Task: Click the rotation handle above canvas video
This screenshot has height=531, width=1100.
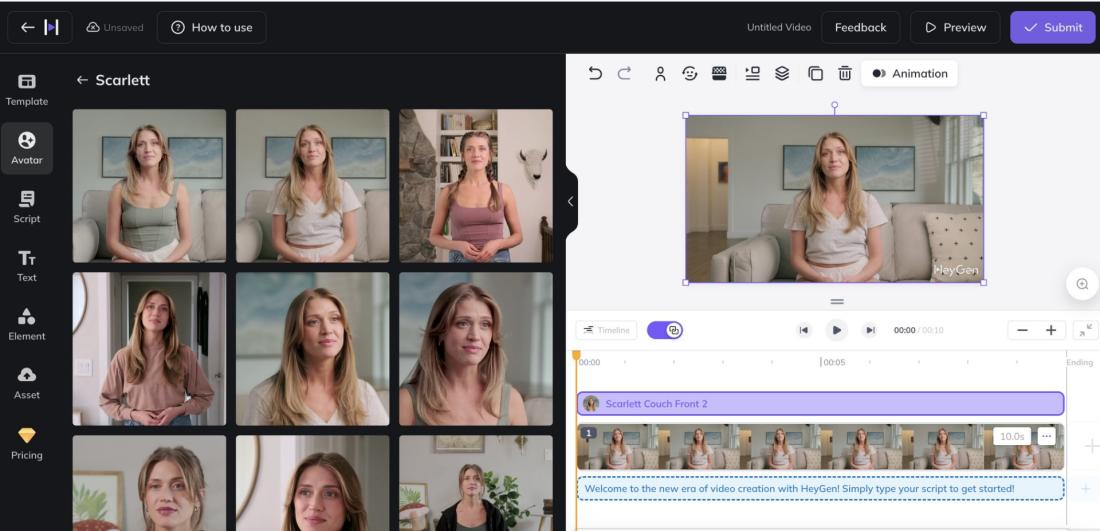Action: [x=834, y=105]
